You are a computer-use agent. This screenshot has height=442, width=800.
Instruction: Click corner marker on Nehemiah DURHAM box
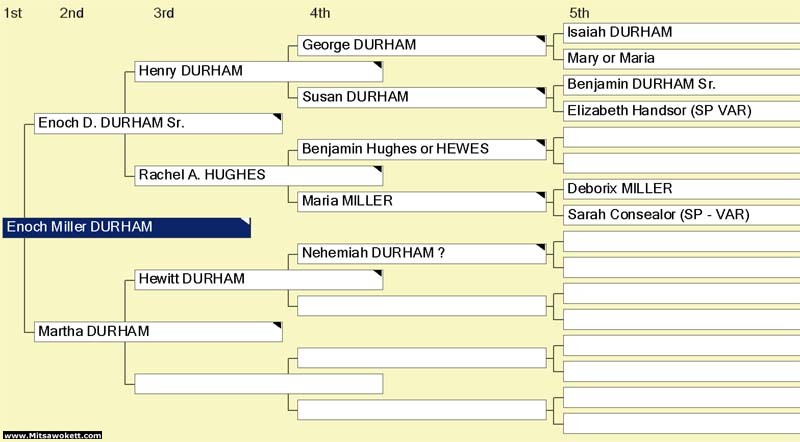541,248
